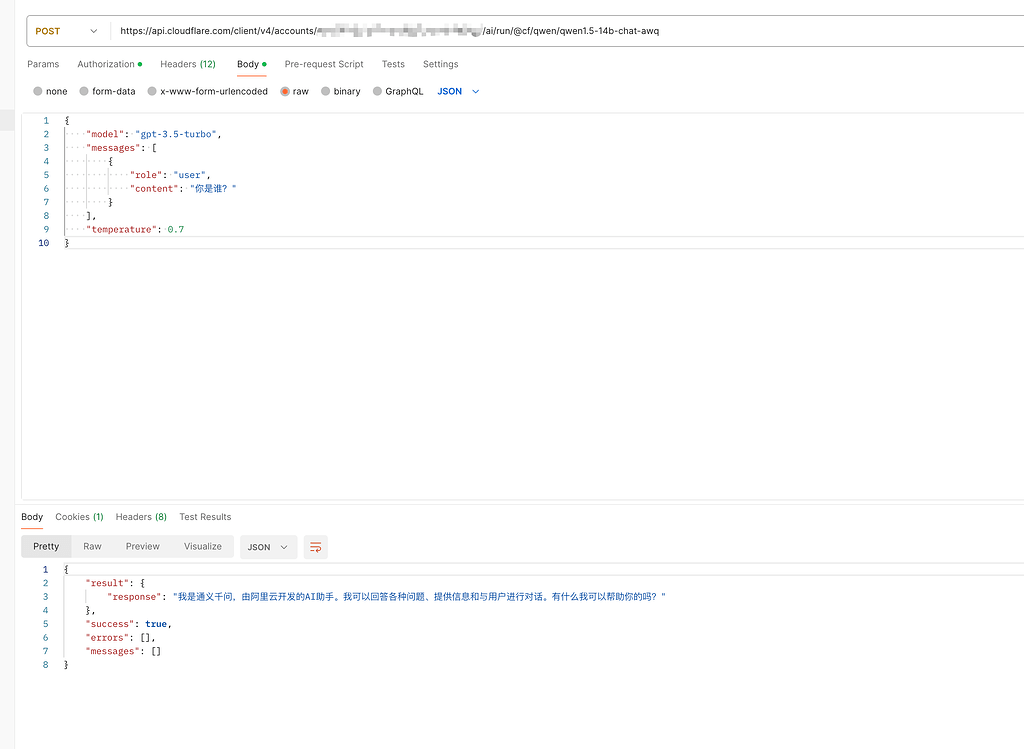1024x749 pixels.
Task: Open the POST method dropdown
Action: (66, 31)
